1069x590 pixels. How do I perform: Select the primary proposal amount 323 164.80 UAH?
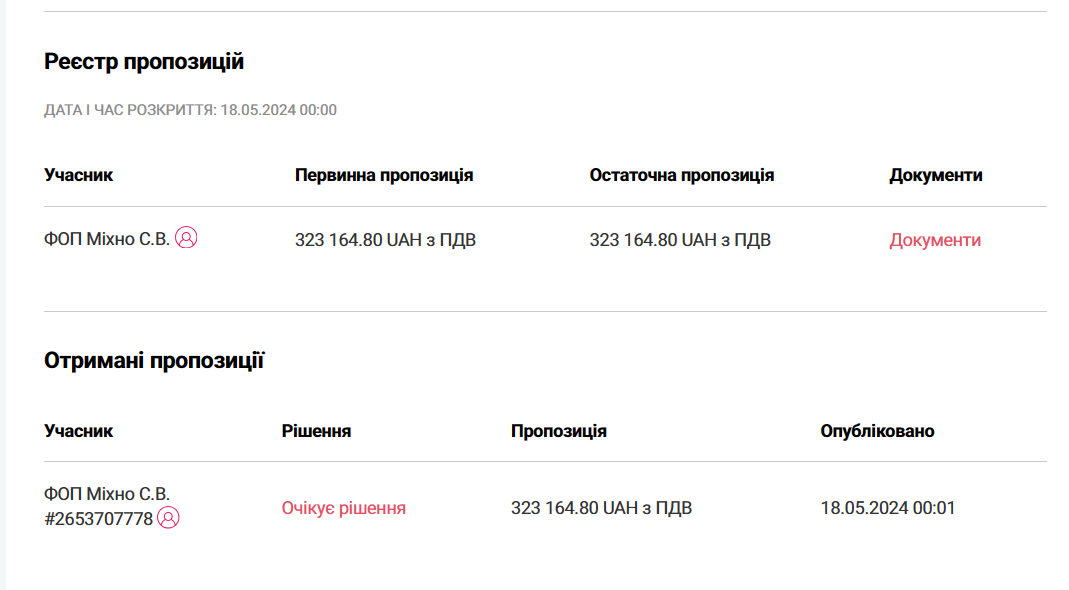pos(385,240)
